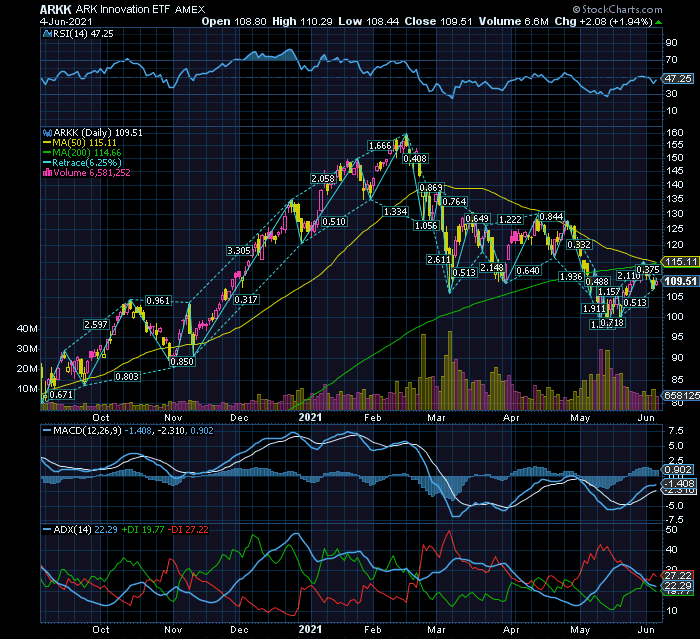Click the 27.22 tag on the ADX right axis
Viewport: 700px width, 639px height.
[x=678, y=575]
